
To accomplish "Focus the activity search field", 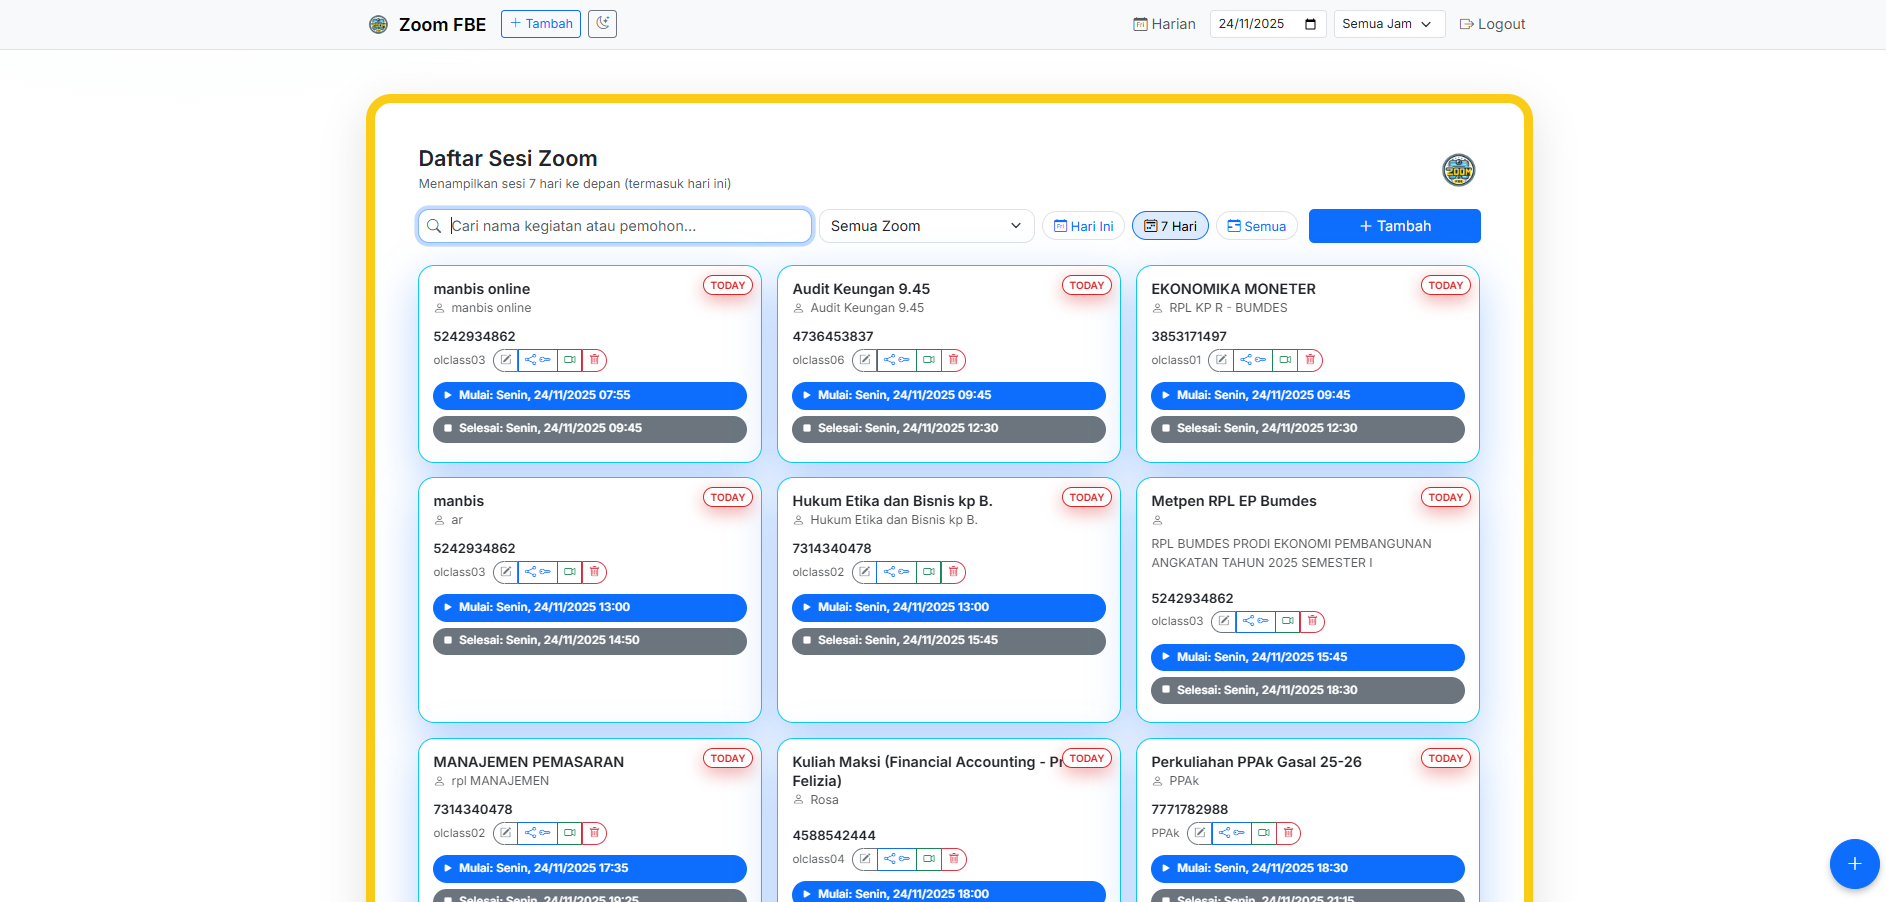I will pos(615,226).
